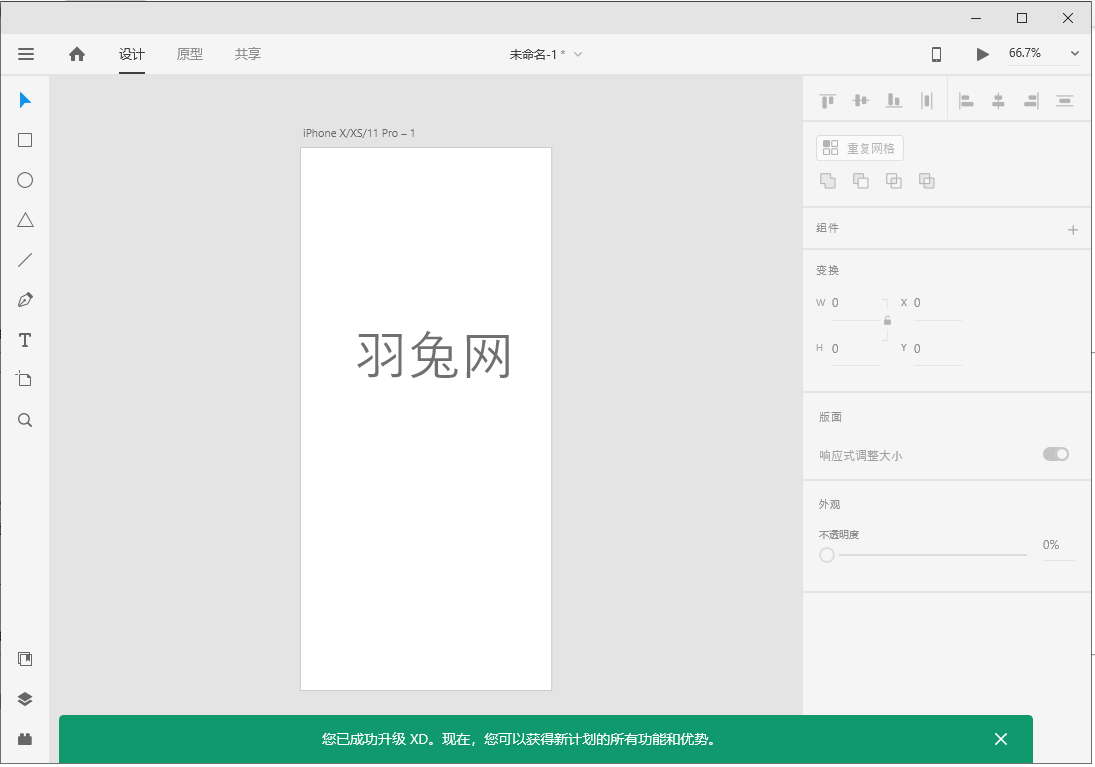Screen dimensions: 1095x767
Task: Click the mobile device preview icon
Action: tap(936, 54)
